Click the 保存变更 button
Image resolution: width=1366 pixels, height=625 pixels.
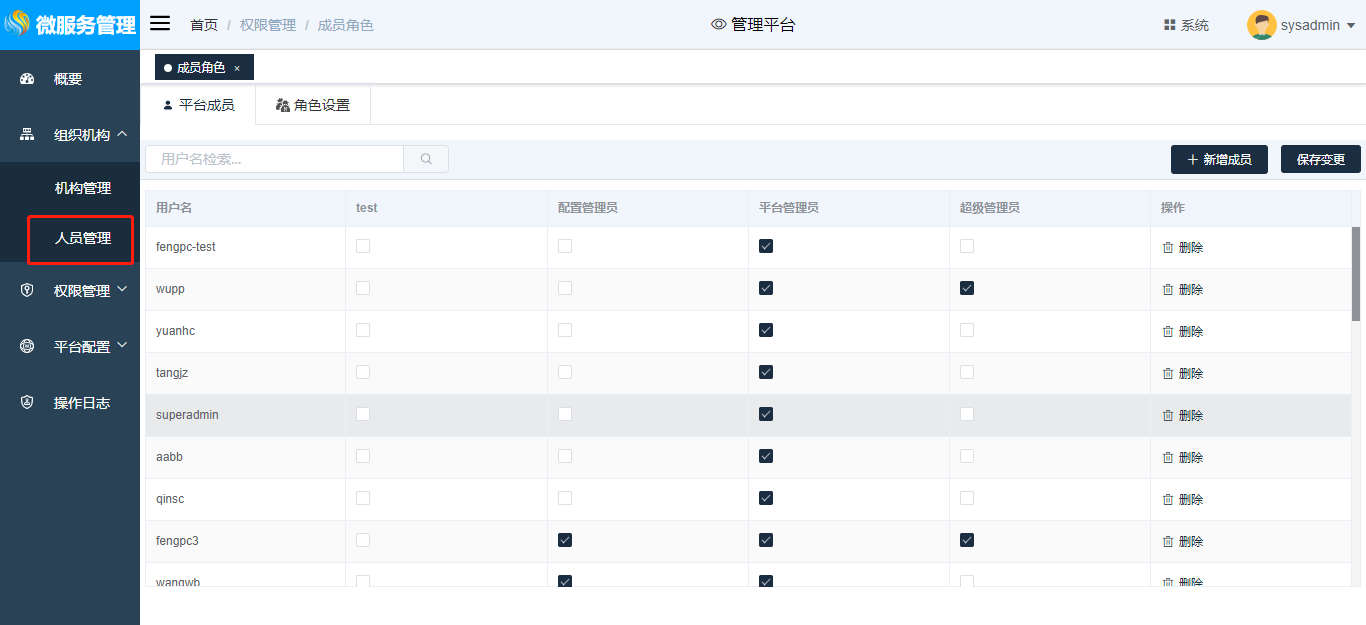click(x=1320, y=159)
